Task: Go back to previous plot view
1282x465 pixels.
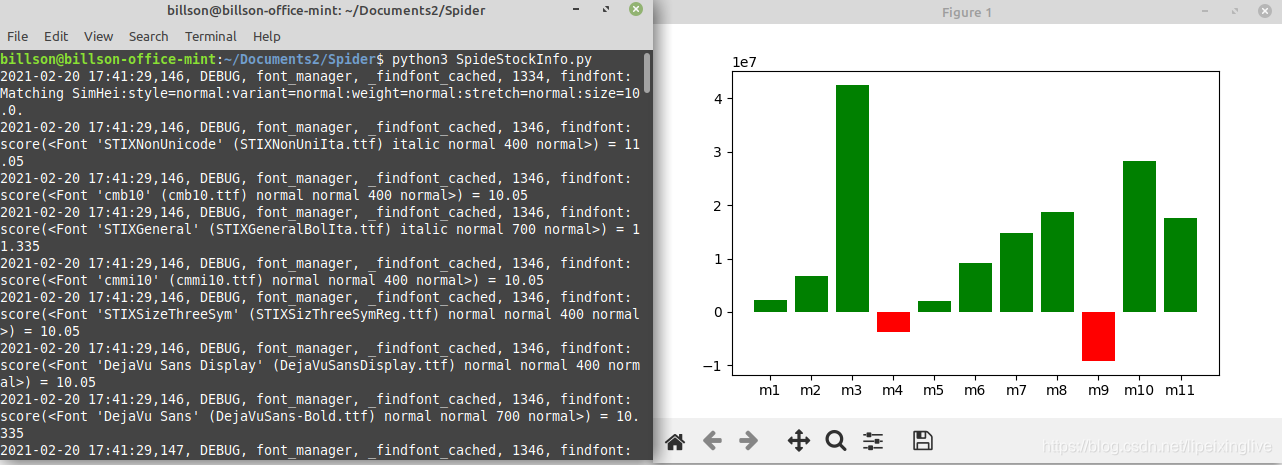Action: 712,441
